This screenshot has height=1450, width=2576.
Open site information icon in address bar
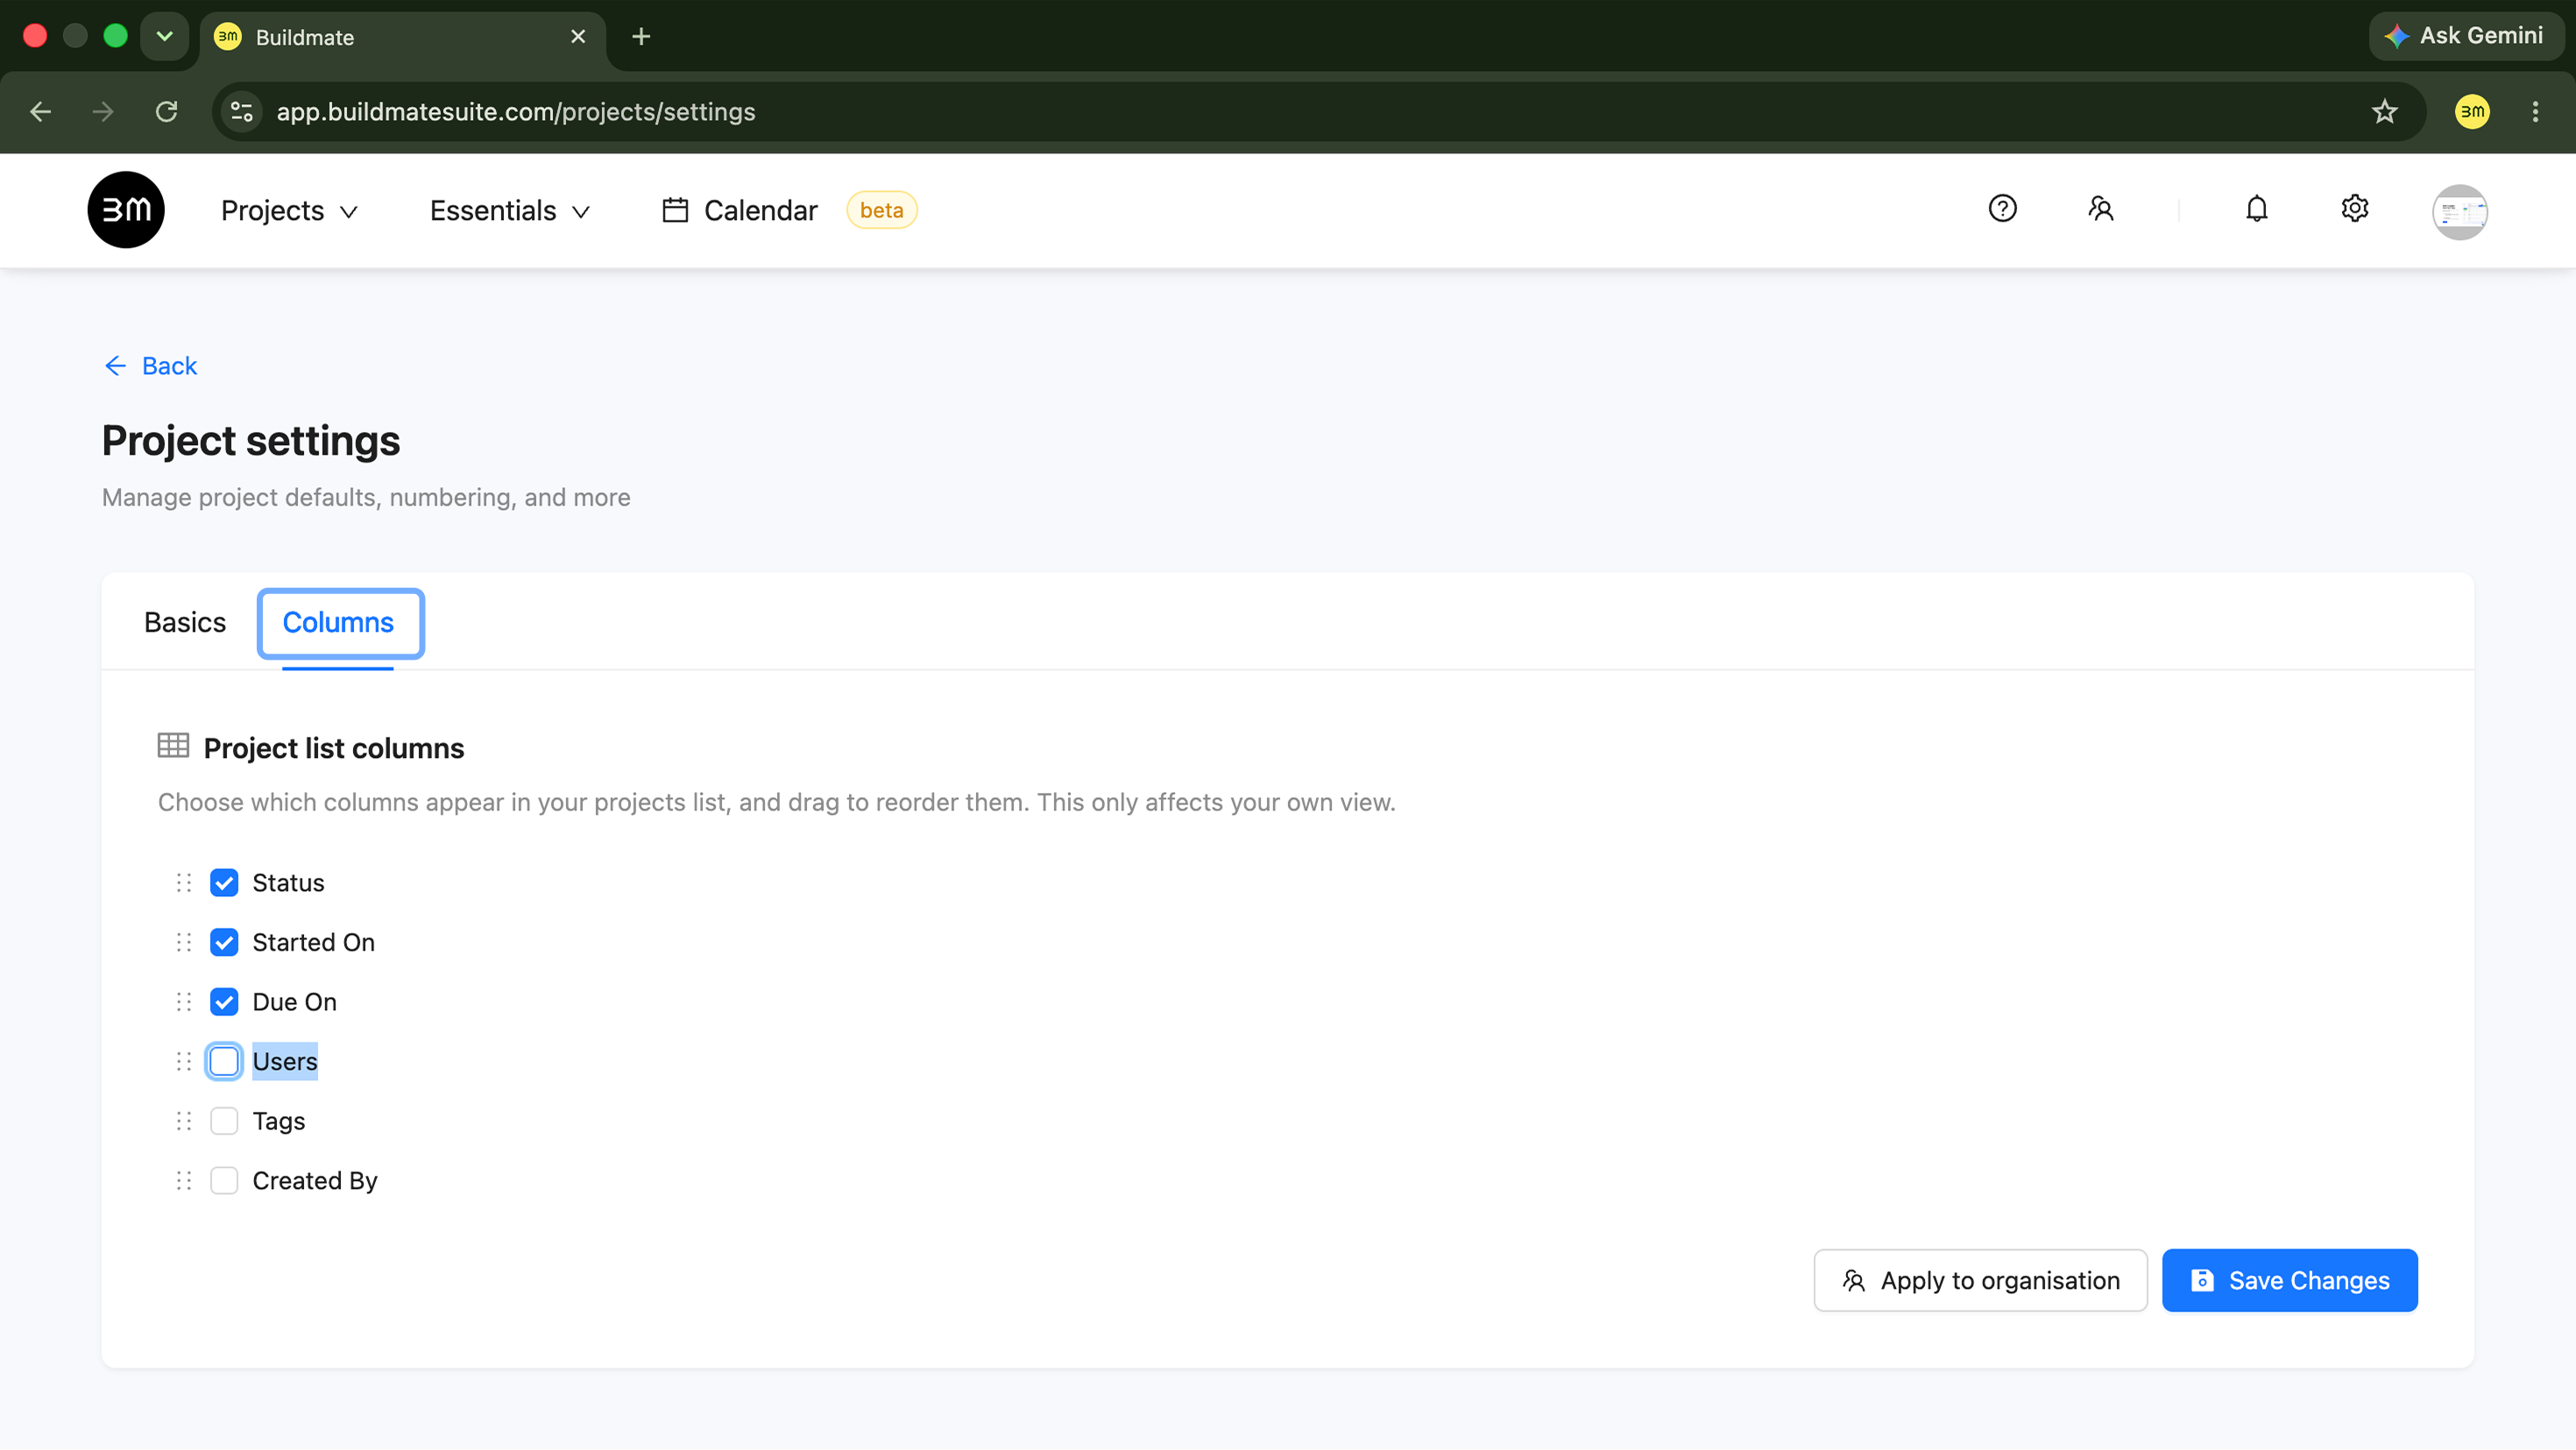coord(241,111)
